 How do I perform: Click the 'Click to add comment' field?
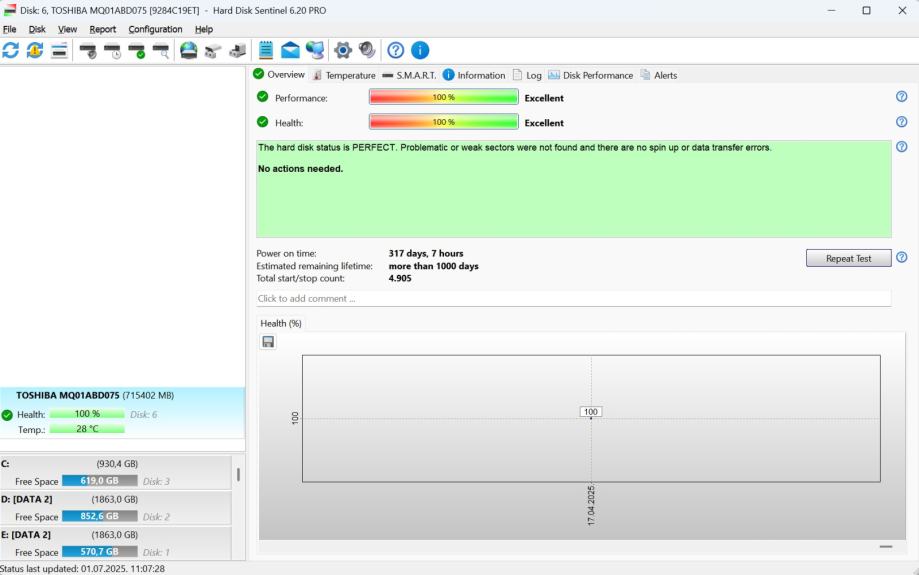tap(573, 298)
